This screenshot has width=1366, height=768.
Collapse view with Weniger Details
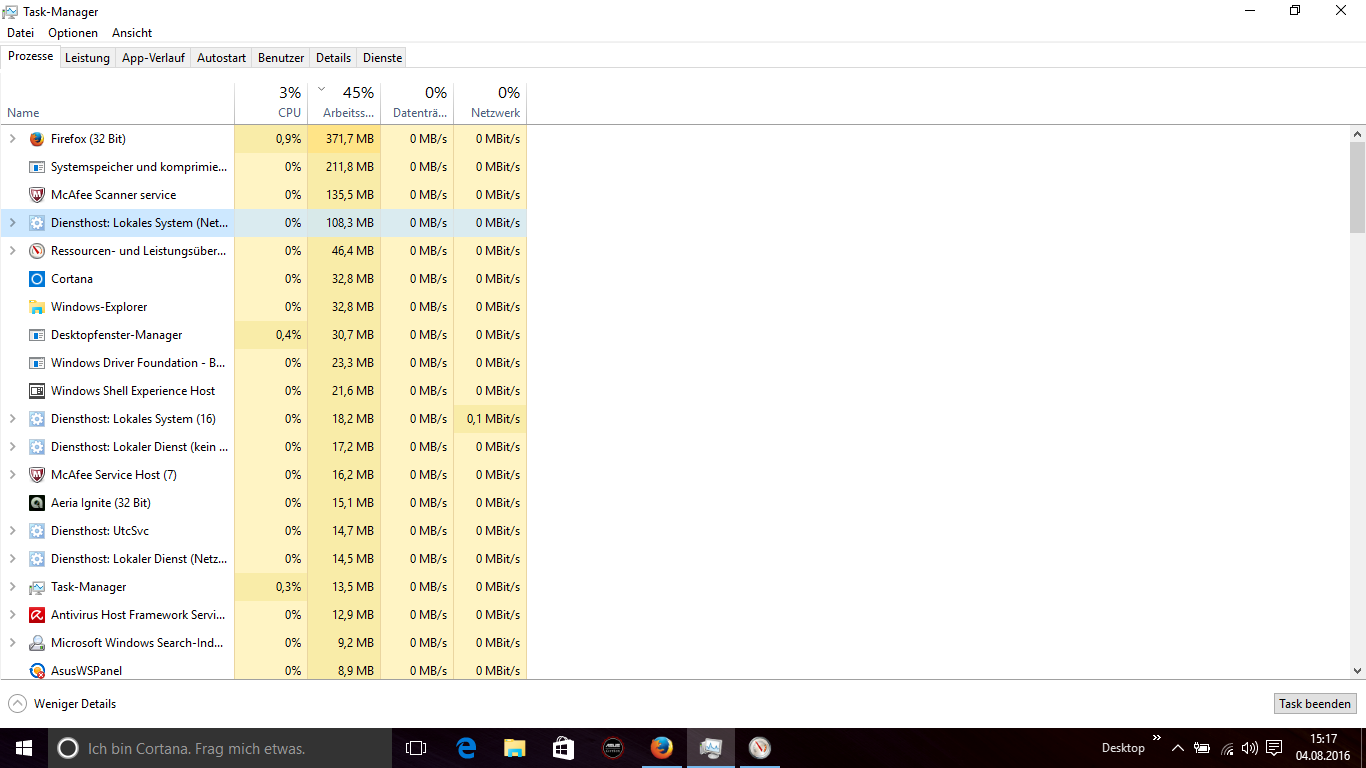click(x=62, y=704)
